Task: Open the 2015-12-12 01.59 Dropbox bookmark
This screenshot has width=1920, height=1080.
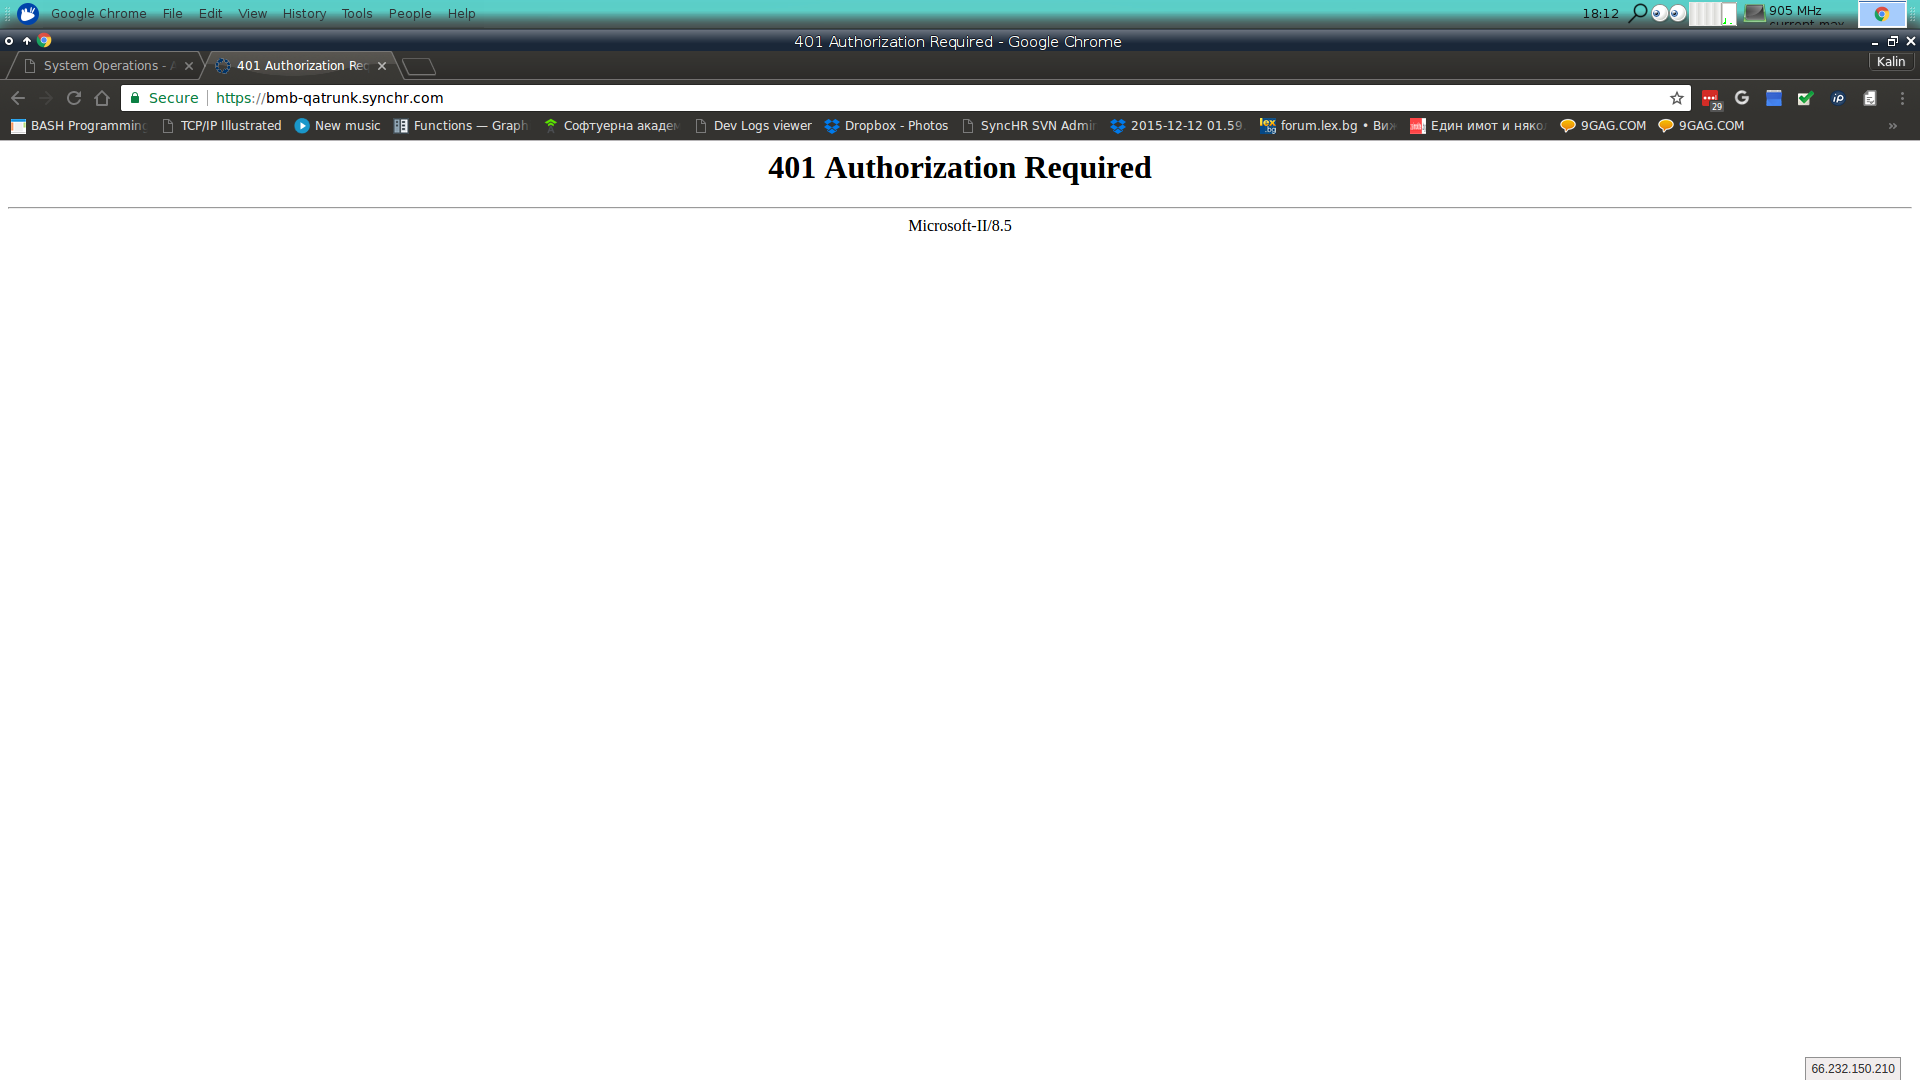Action: (x=1177, y=126)
